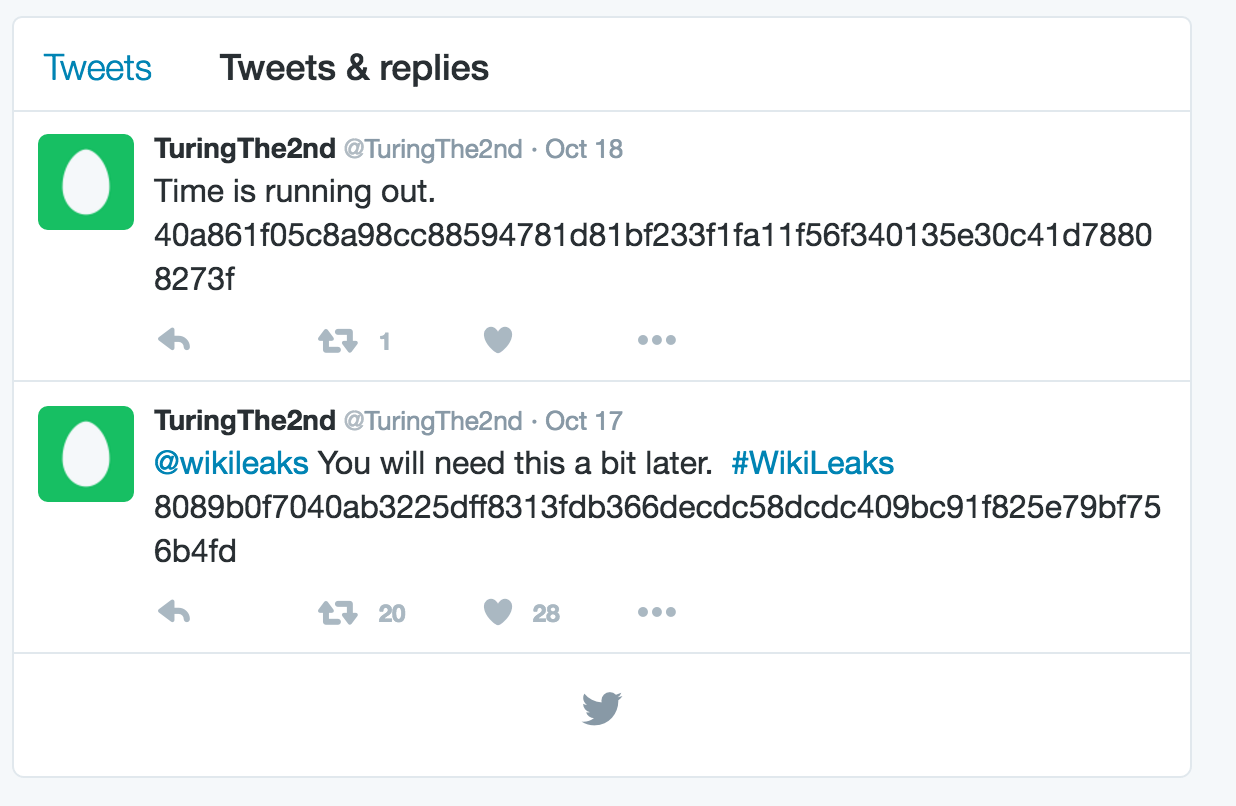Open more options on Oct 18 tweet

(657, 341)
